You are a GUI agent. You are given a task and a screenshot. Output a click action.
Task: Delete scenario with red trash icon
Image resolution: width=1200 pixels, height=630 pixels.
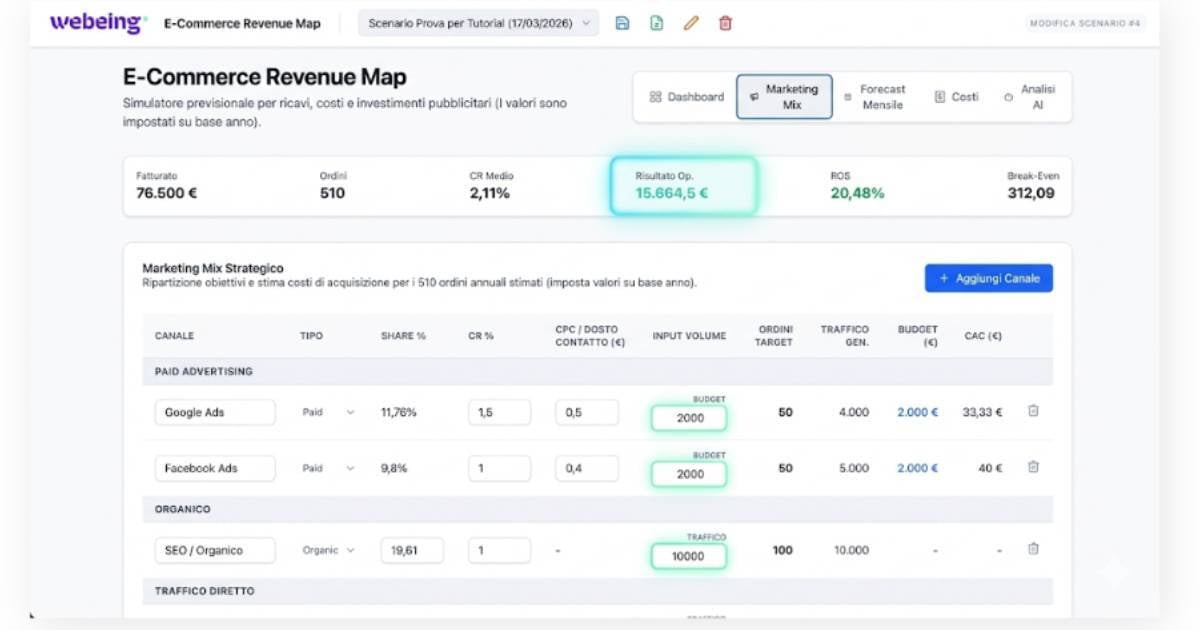click(x=725, y=23)
